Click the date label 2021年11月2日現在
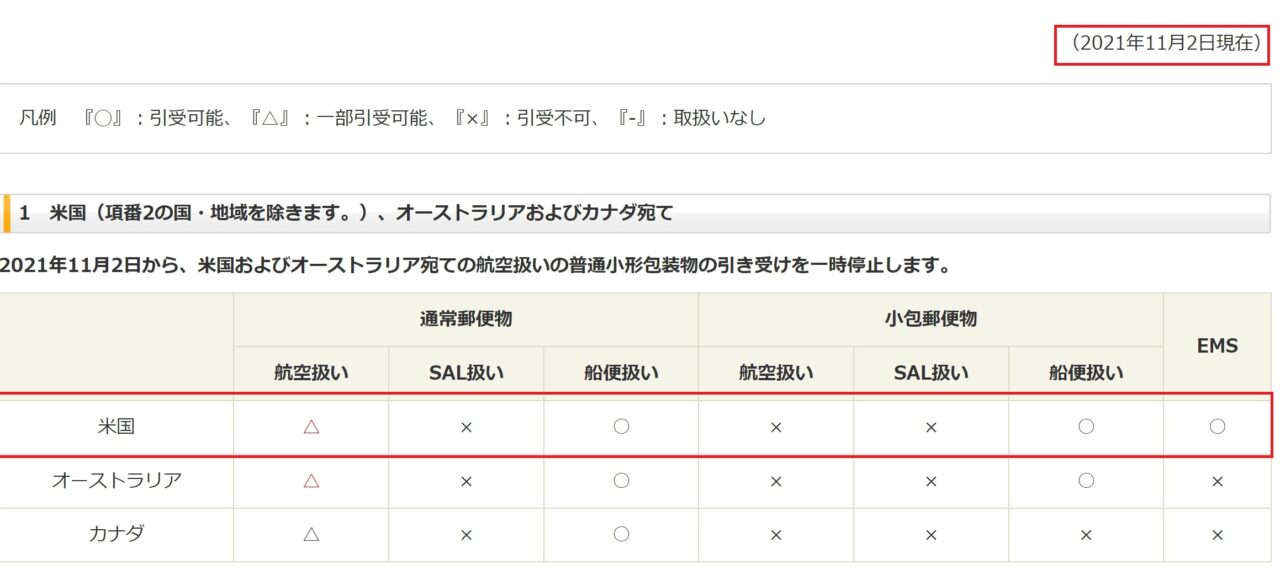 pos(1166,45)
